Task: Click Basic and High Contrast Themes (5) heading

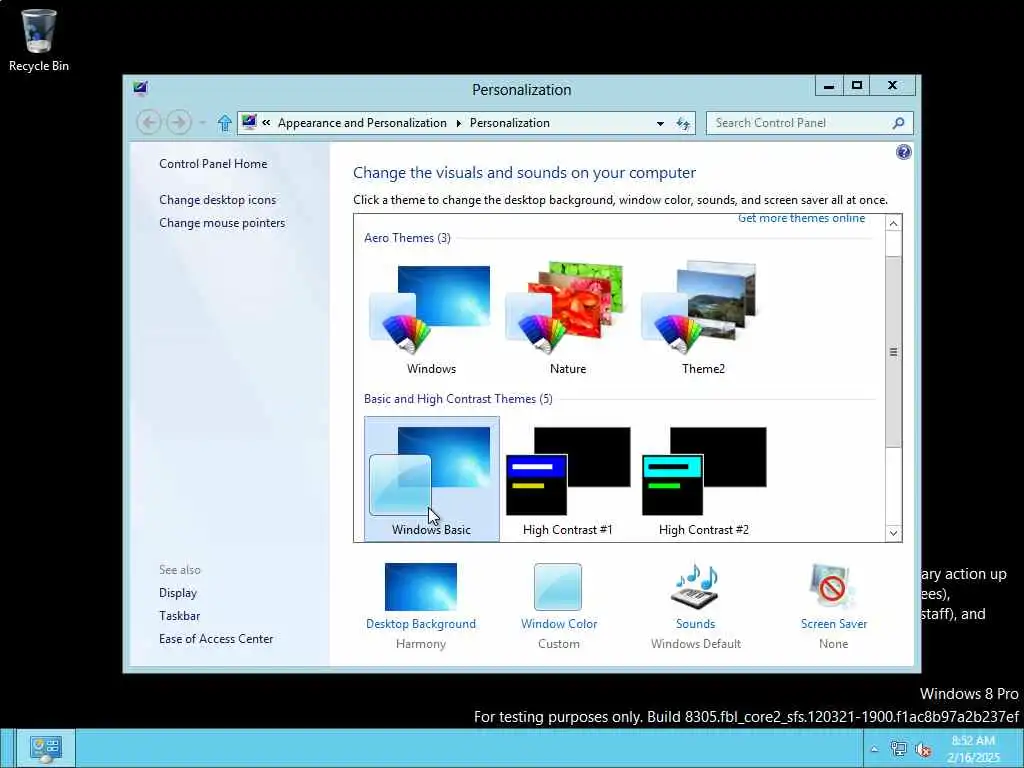Action: tap(458, 399)
